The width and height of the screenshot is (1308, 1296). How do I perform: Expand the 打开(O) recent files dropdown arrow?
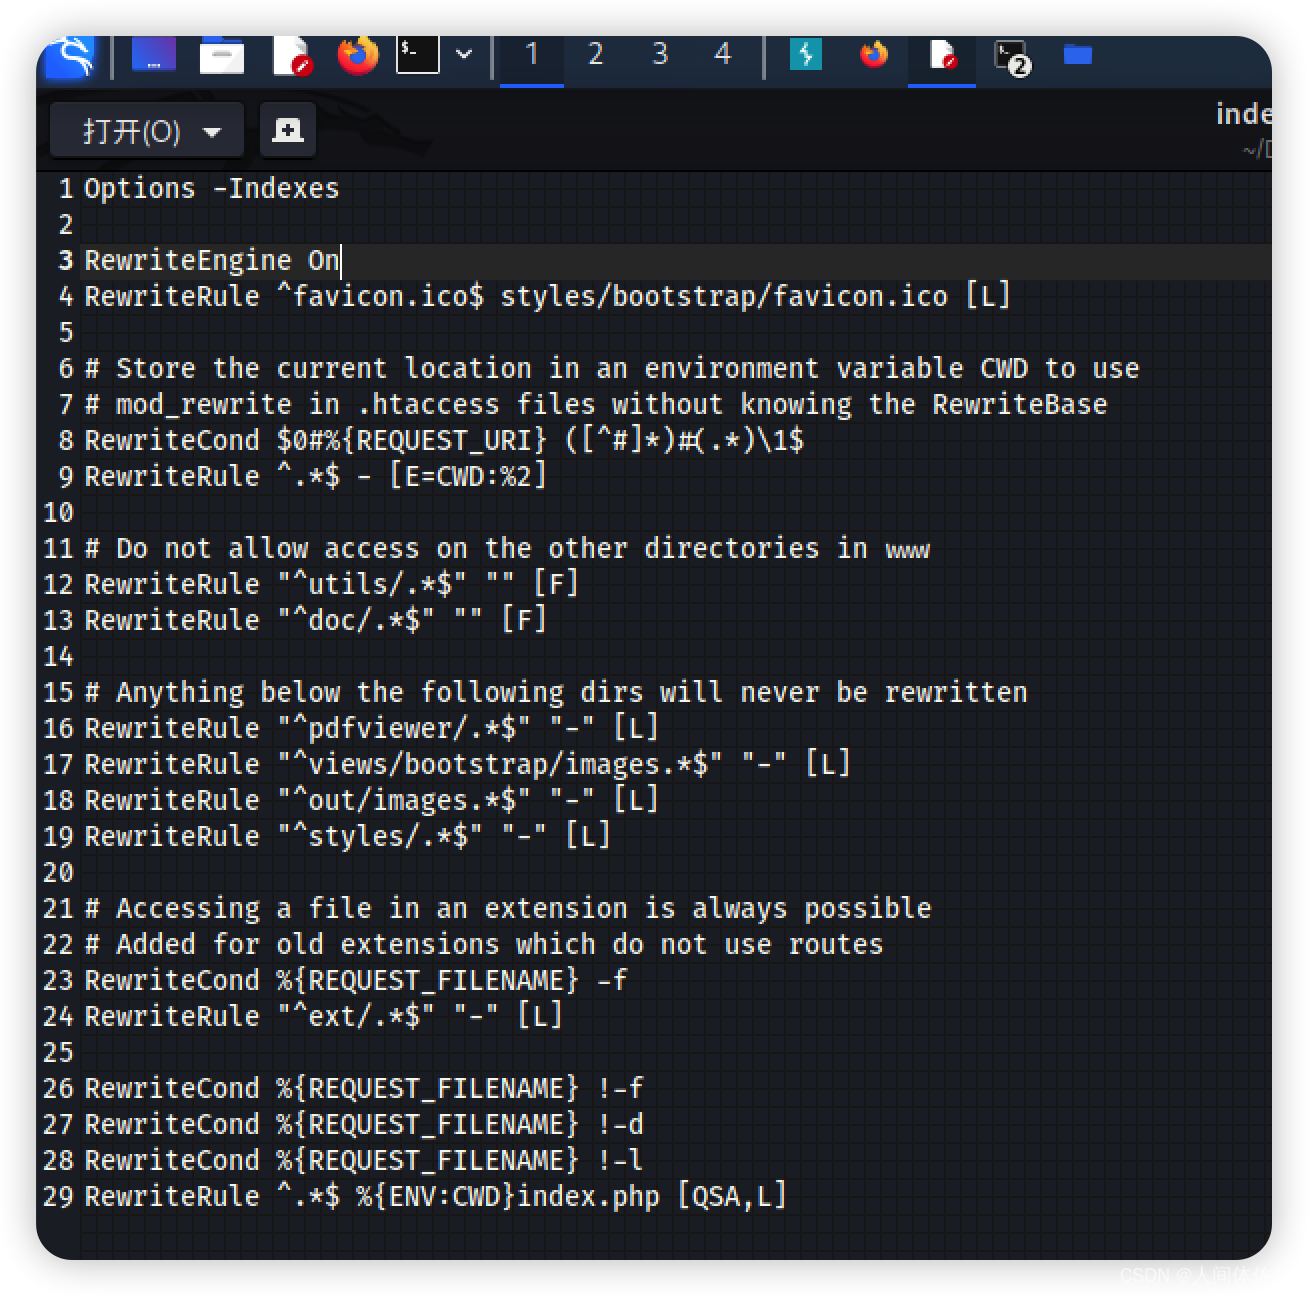pos(212,131)
